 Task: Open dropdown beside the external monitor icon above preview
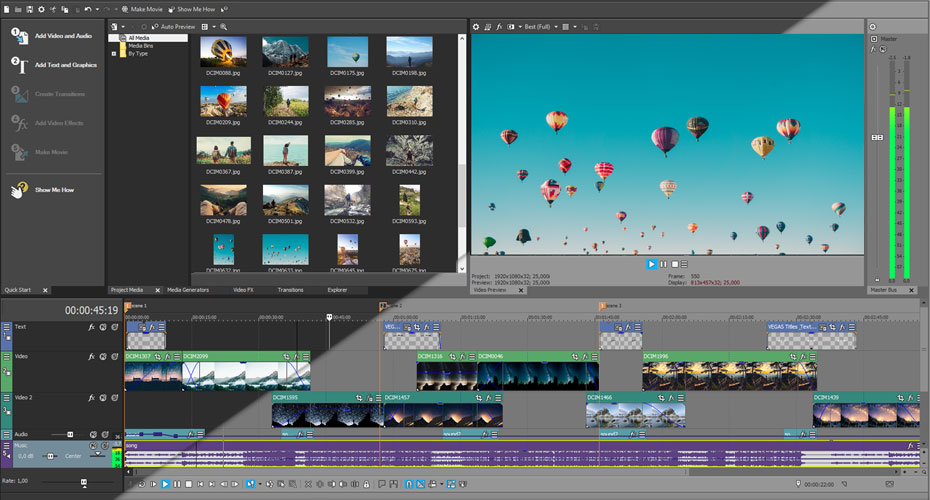[520, 27]
